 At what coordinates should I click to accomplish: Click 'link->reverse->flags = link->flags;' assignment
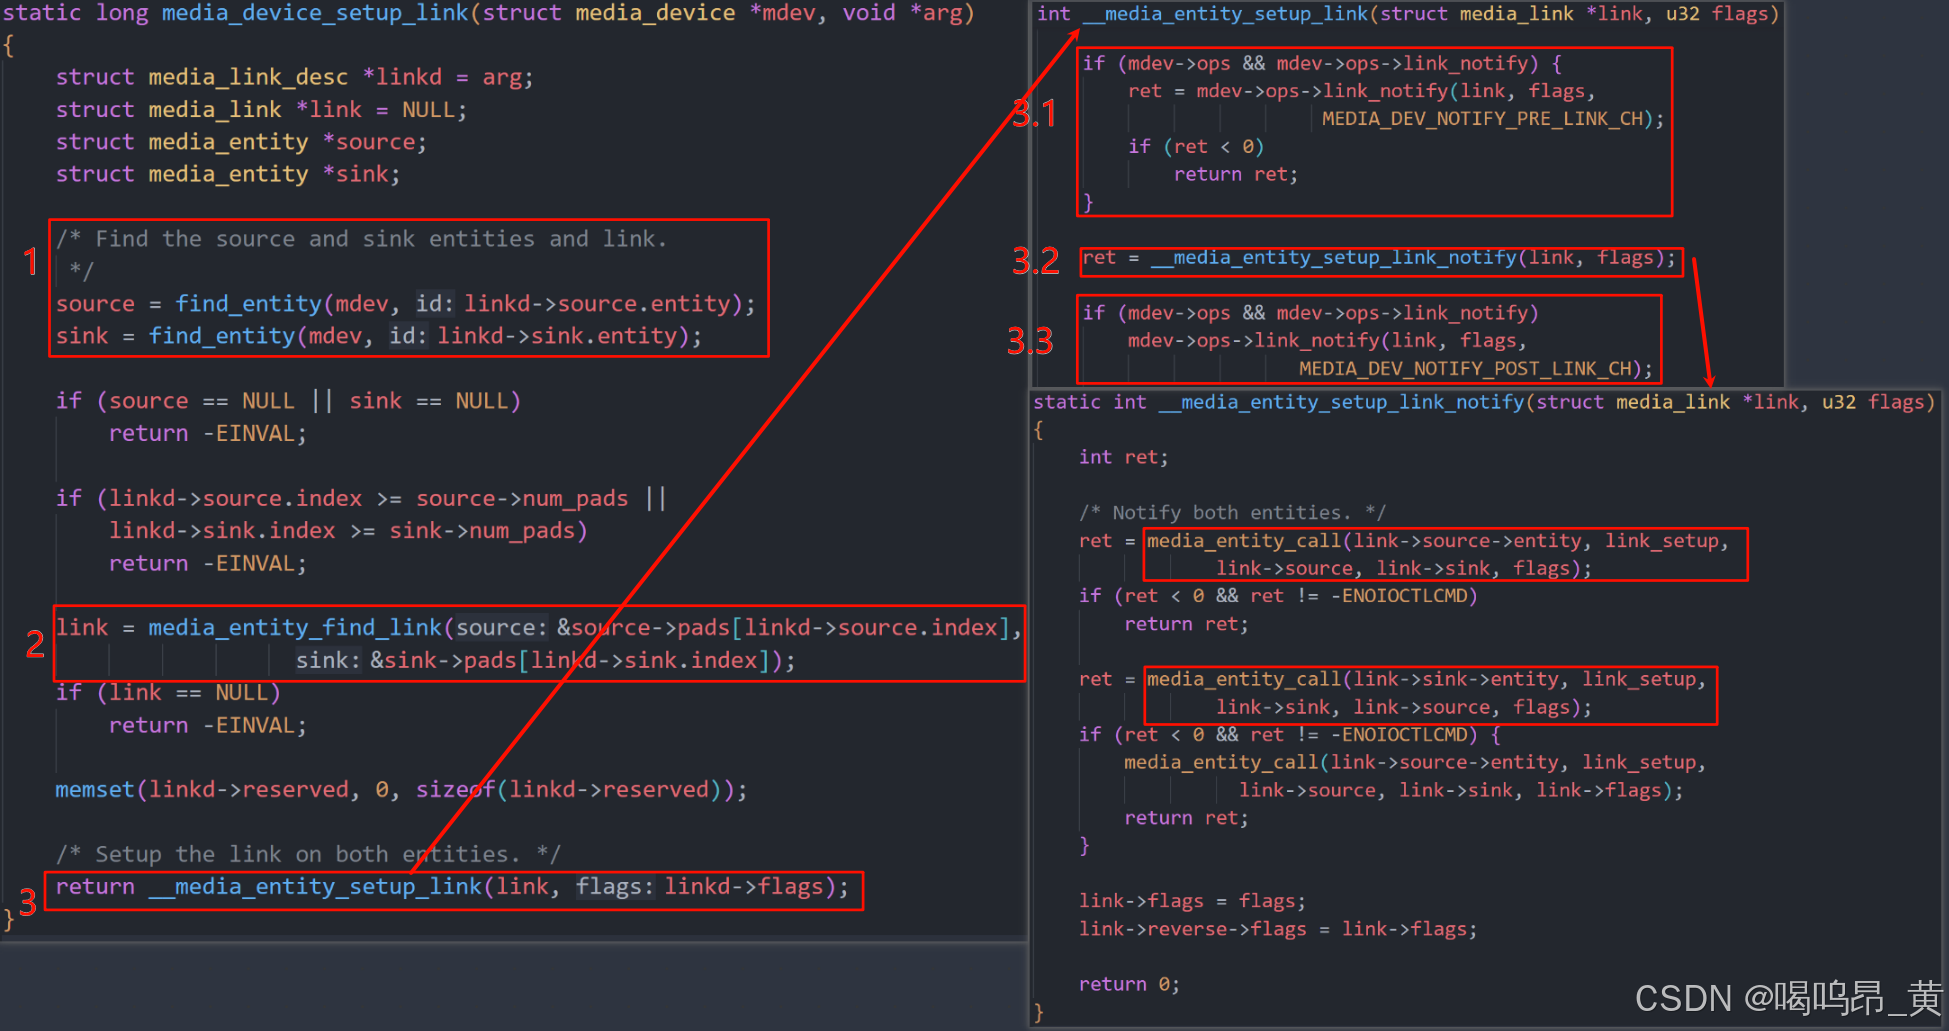pyautogui.click(x=1278, y=929)
